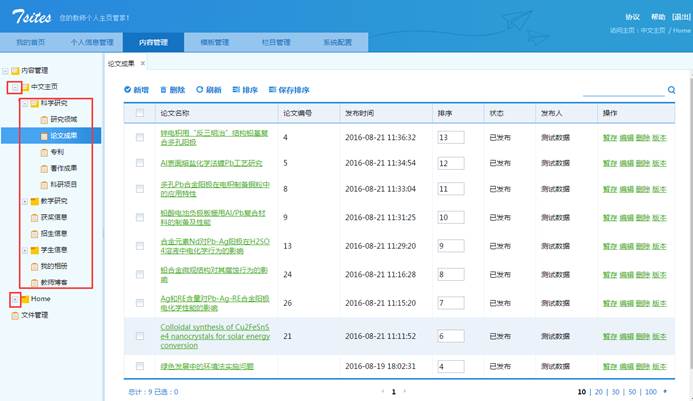This screenshot has width=693, height=401.
Task: Collapse the 中文主页 tree node
Action: [x=13, y=87]
